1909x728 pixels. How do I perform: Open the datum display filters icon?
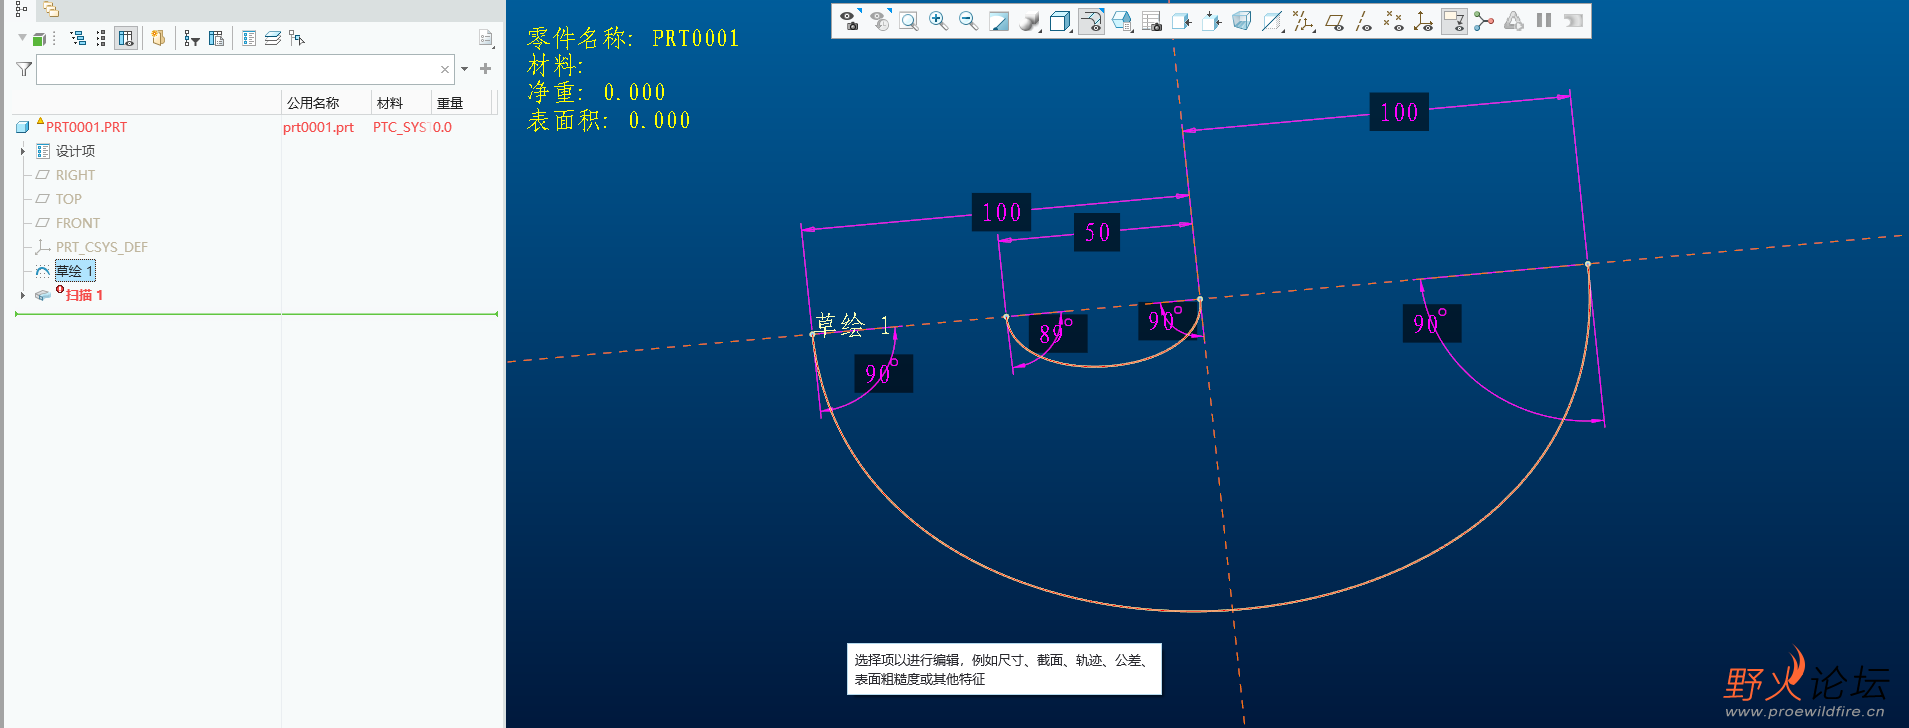tap(1303, 21)
